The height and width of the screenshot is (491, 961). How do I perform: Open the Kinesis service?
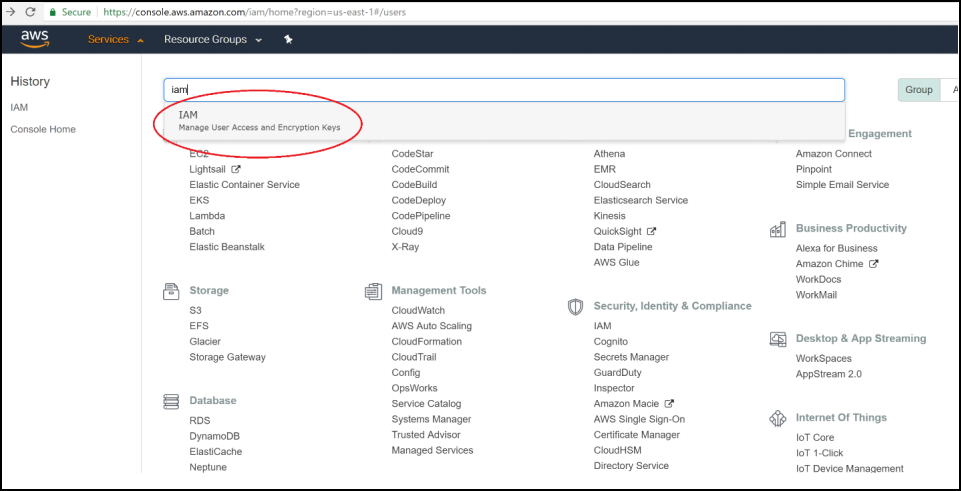(610, 216)
